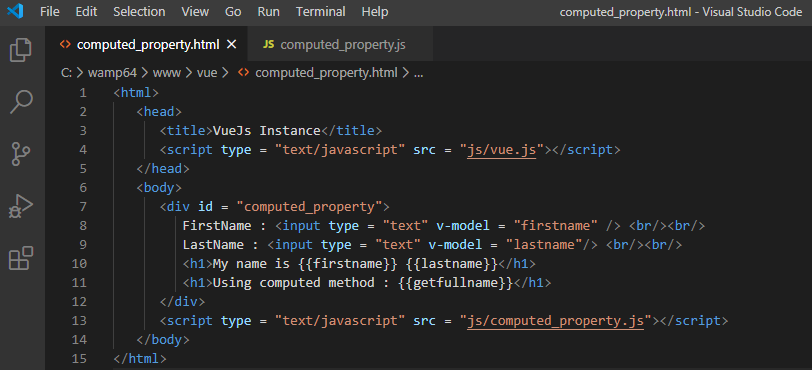The height and width of the screenshot is (370, 812).
Task: Open the Search view icon
Action: [x=21, y=102]
